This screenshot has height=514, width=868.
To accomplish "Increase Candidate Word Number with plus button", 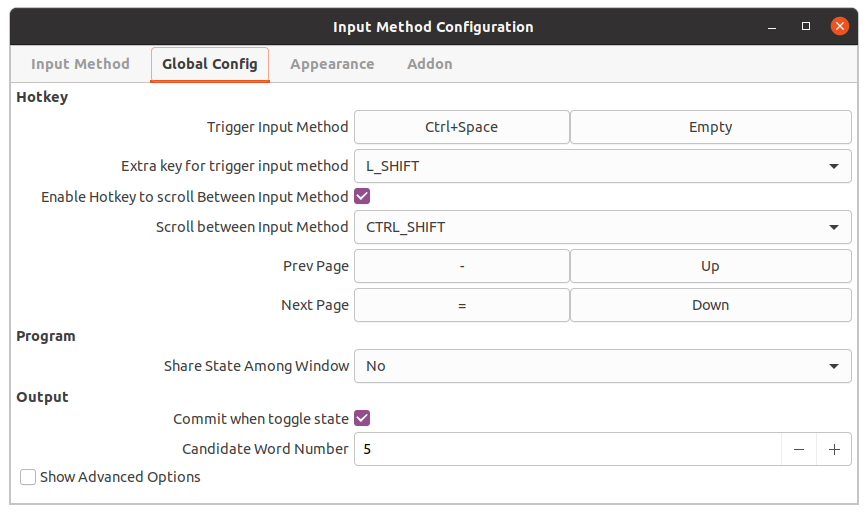I will point(834,450).
